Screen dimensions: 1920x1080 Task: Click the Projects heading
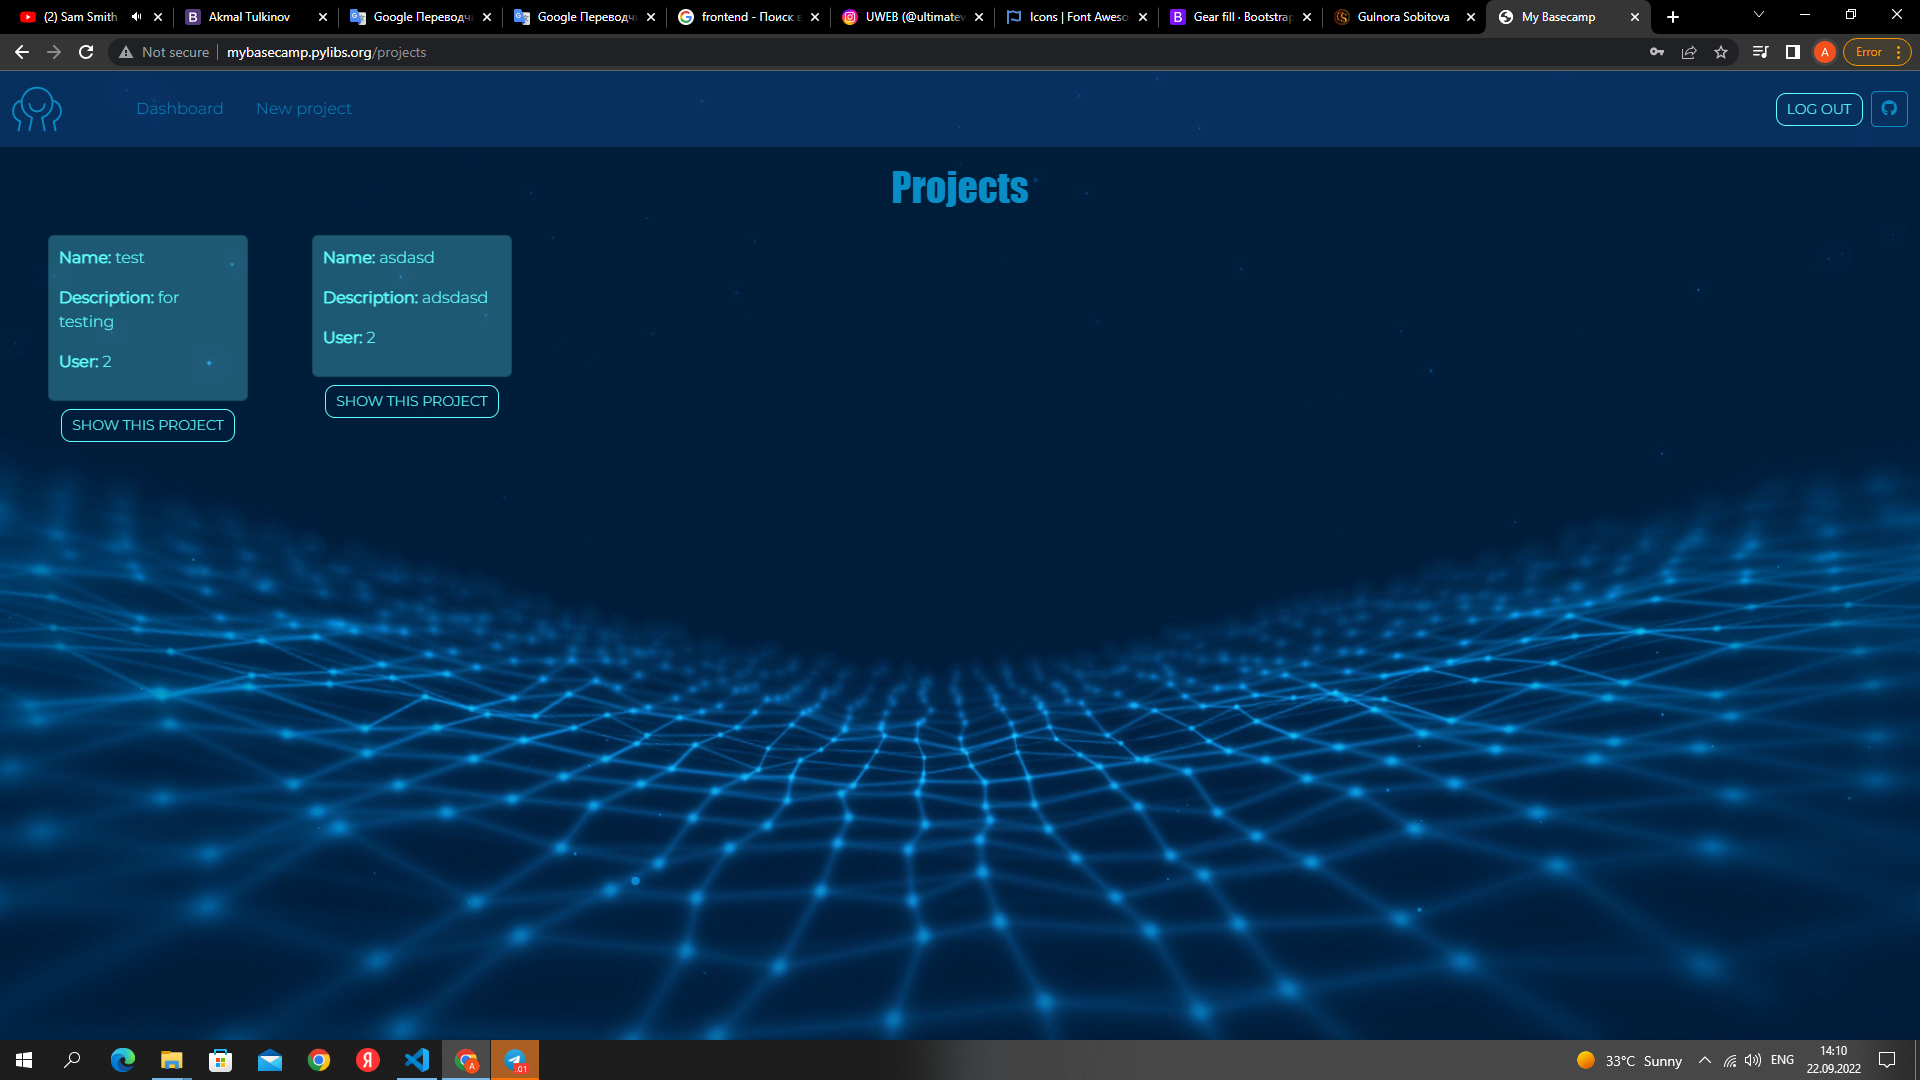(x=960, y=187)
